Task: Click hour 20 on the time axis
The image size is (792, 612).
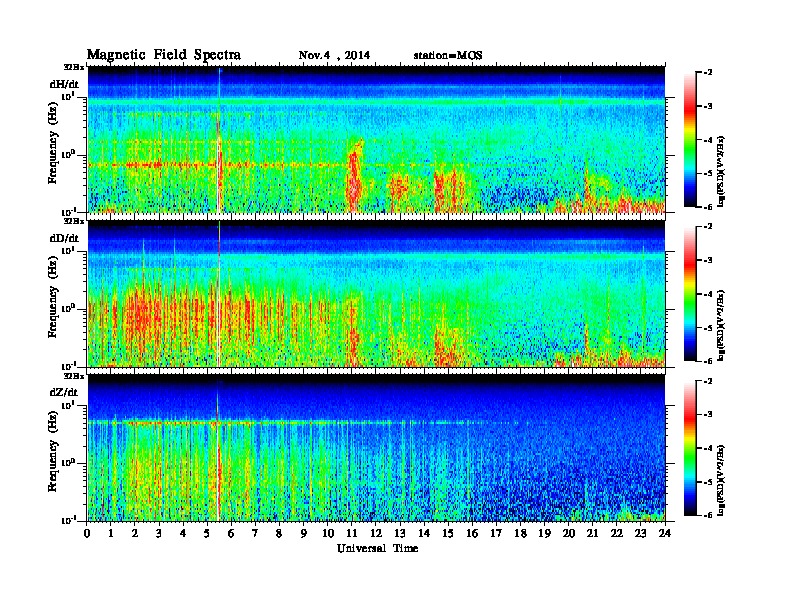Action: [569, 533]
